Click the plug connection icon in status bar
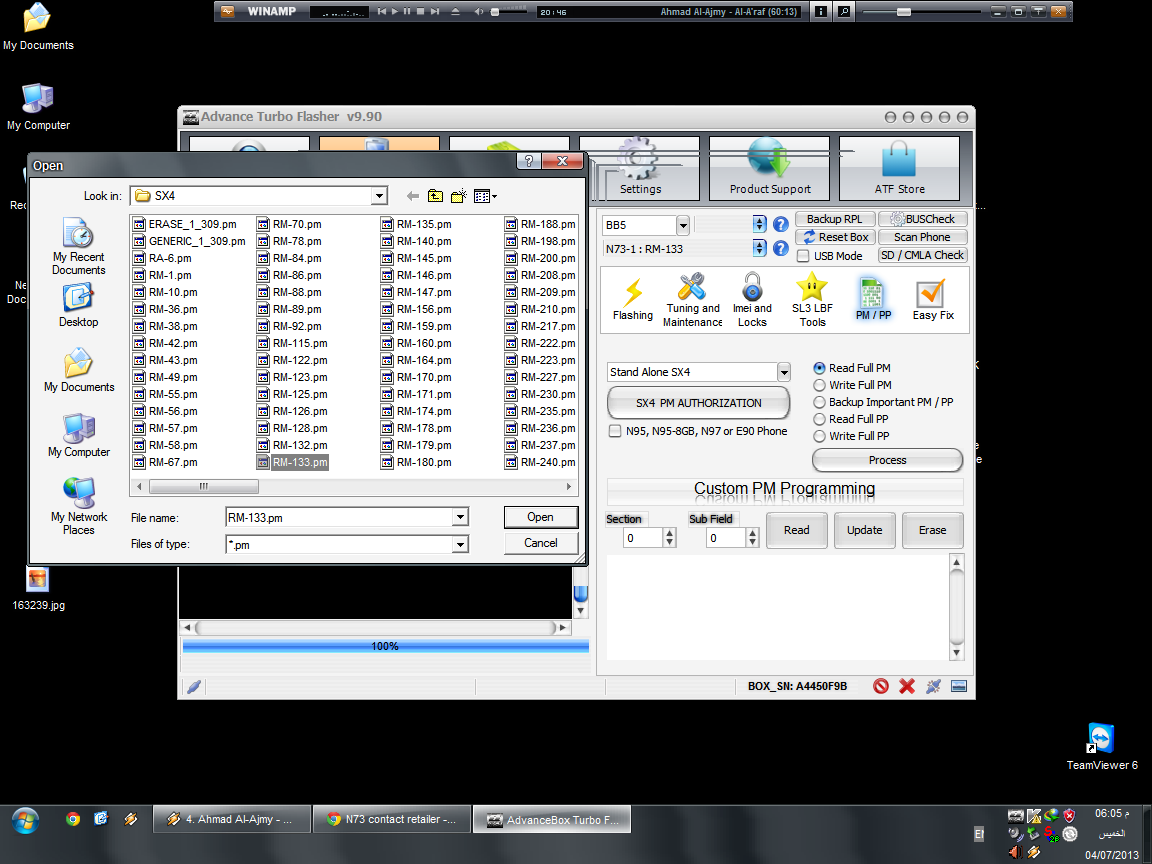Screen dimensions: 1152x864 coord(933,686)
